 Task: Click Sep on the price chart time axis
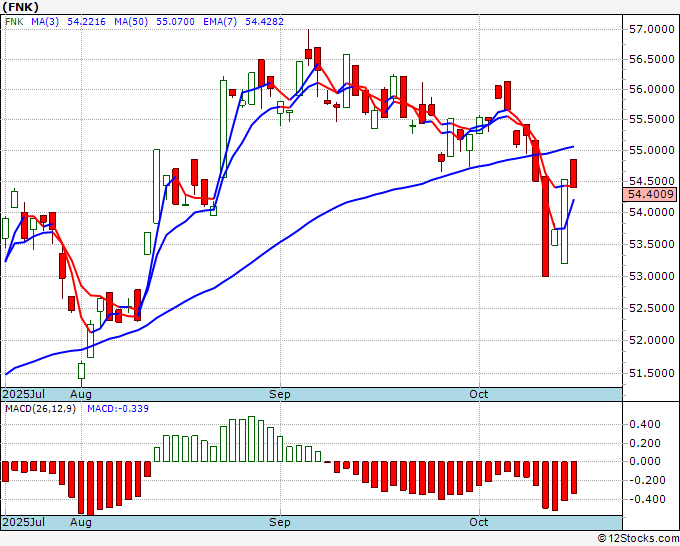(280, 394)
